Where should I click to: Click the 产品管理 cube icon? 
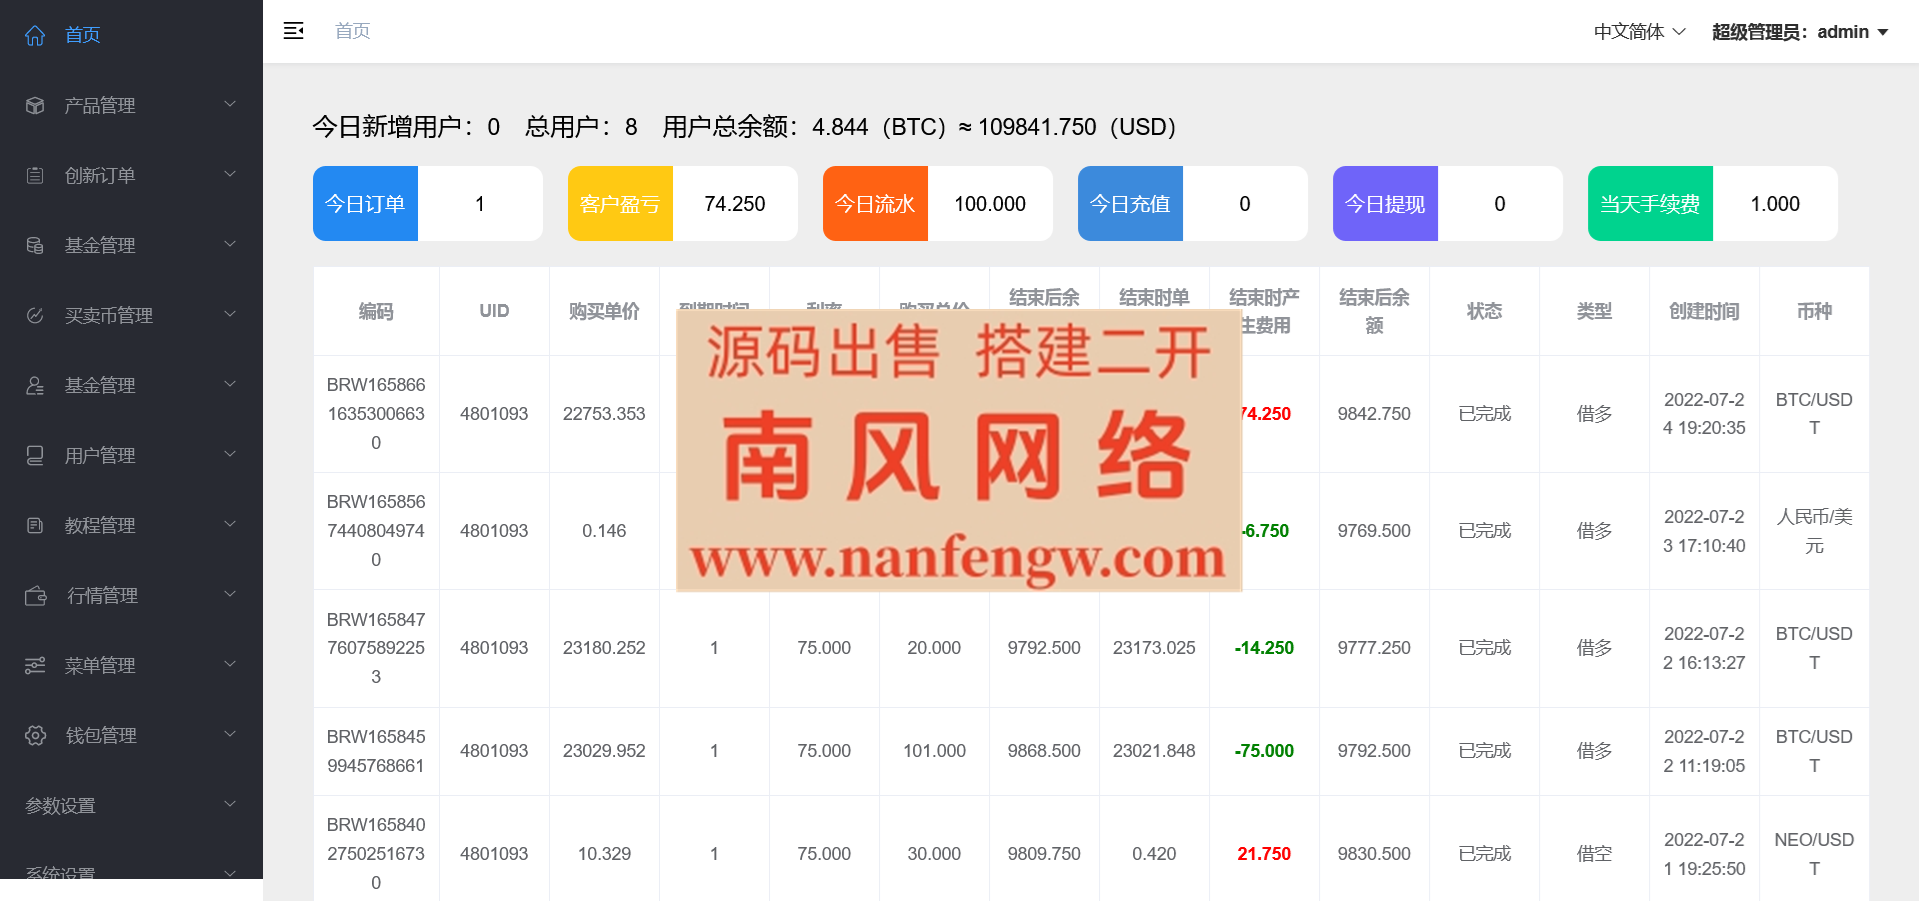pos(35,106)
